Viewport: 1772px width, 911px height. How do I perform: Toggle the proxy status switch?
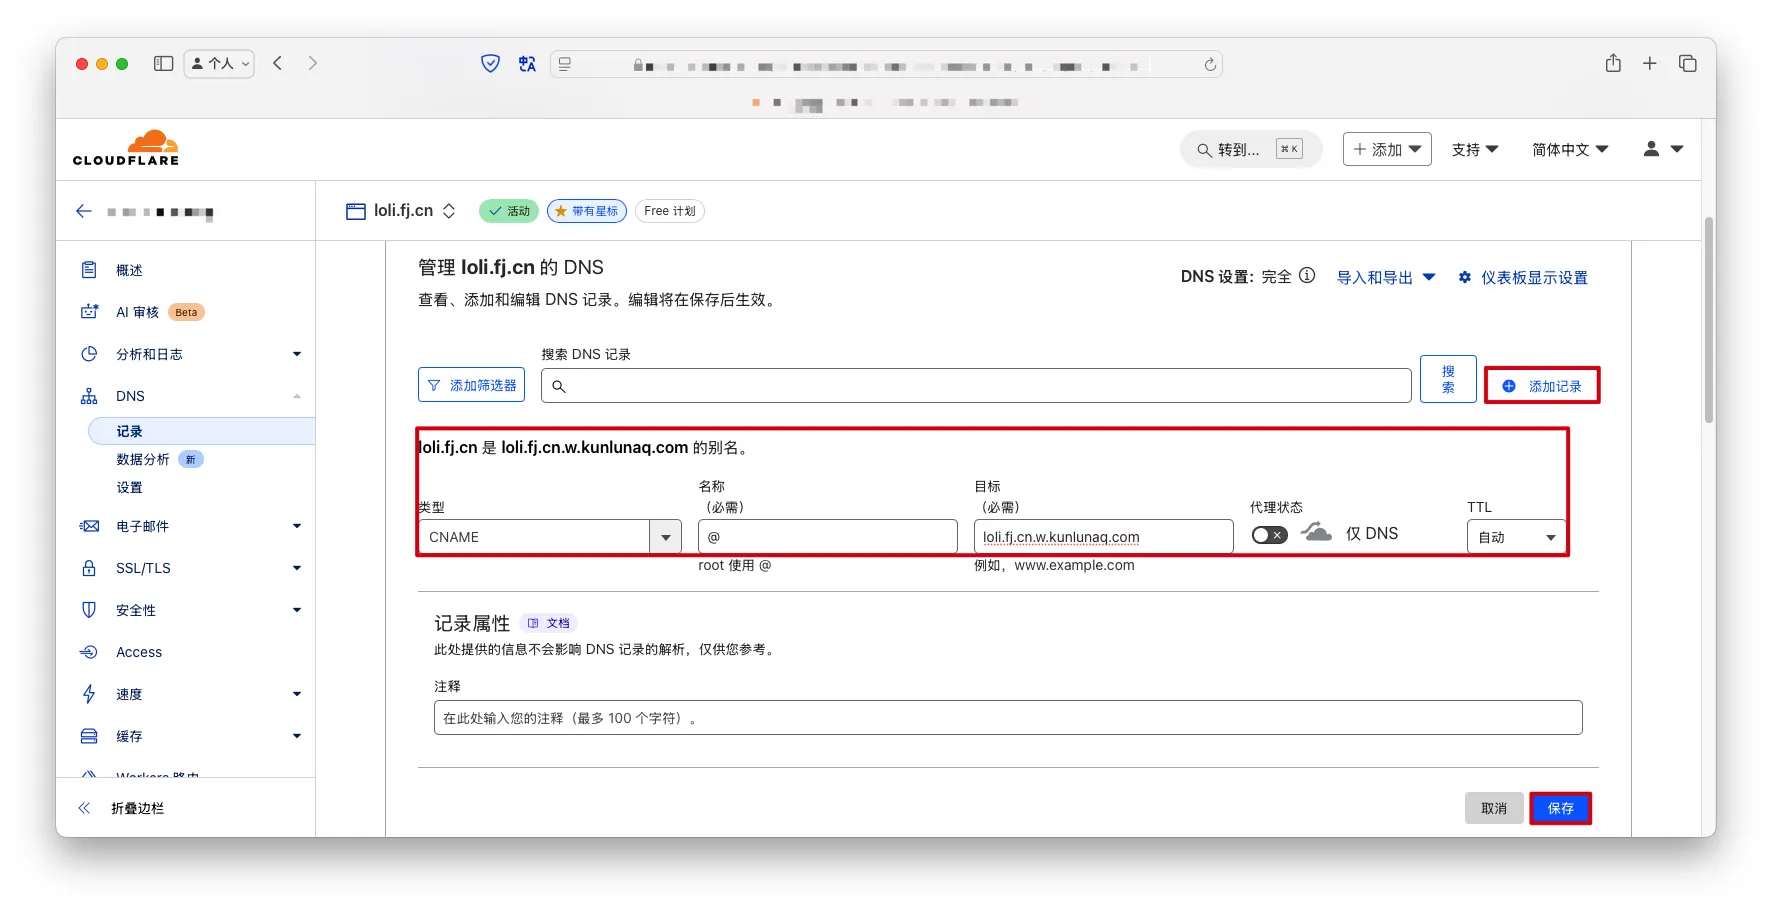1269,535
